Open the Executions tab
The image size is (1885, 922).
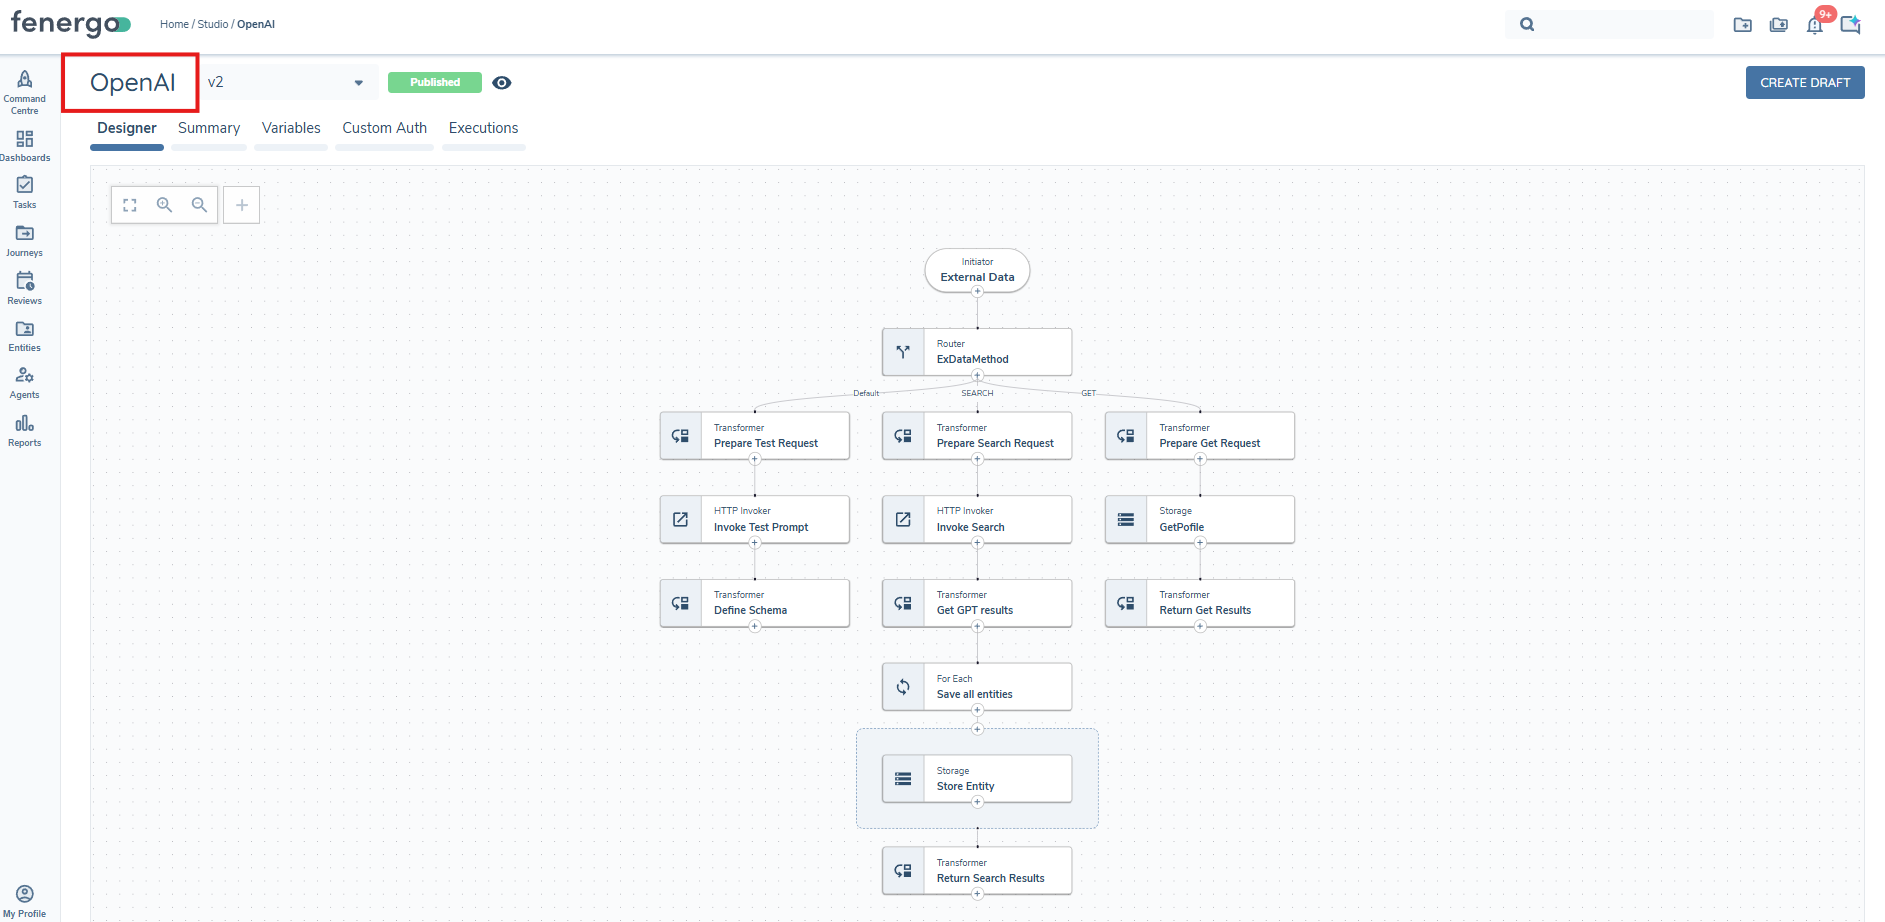pos(483,128)
